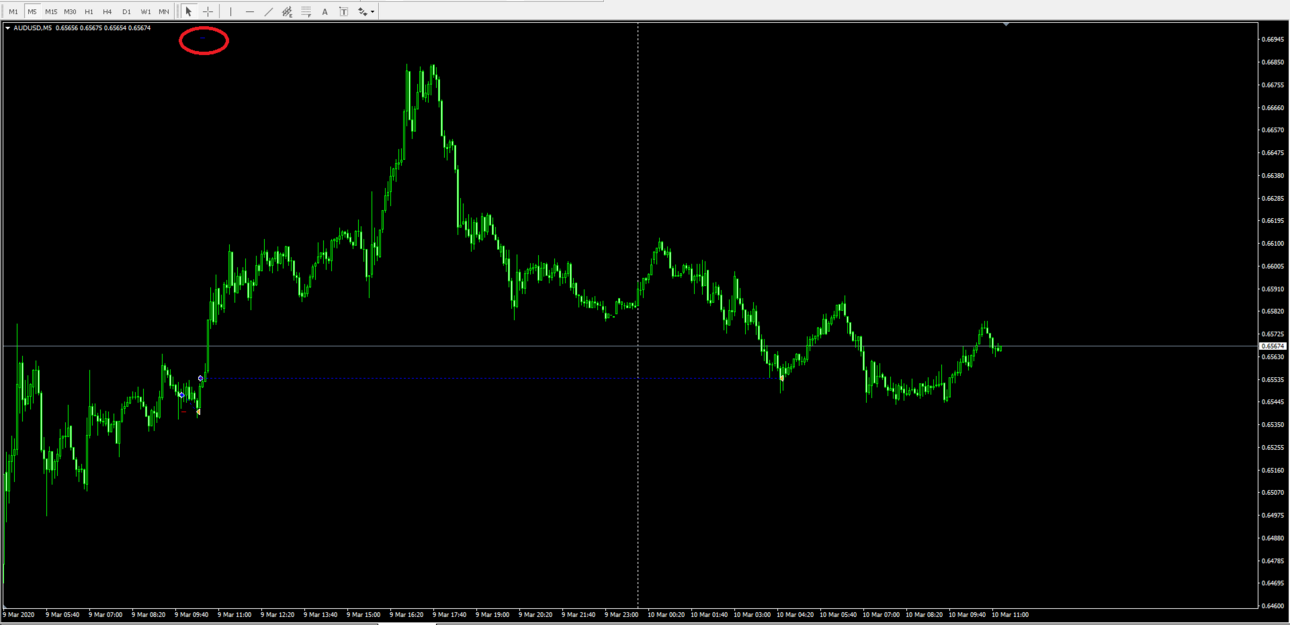Switch chart to H1 timeframe

89,12
